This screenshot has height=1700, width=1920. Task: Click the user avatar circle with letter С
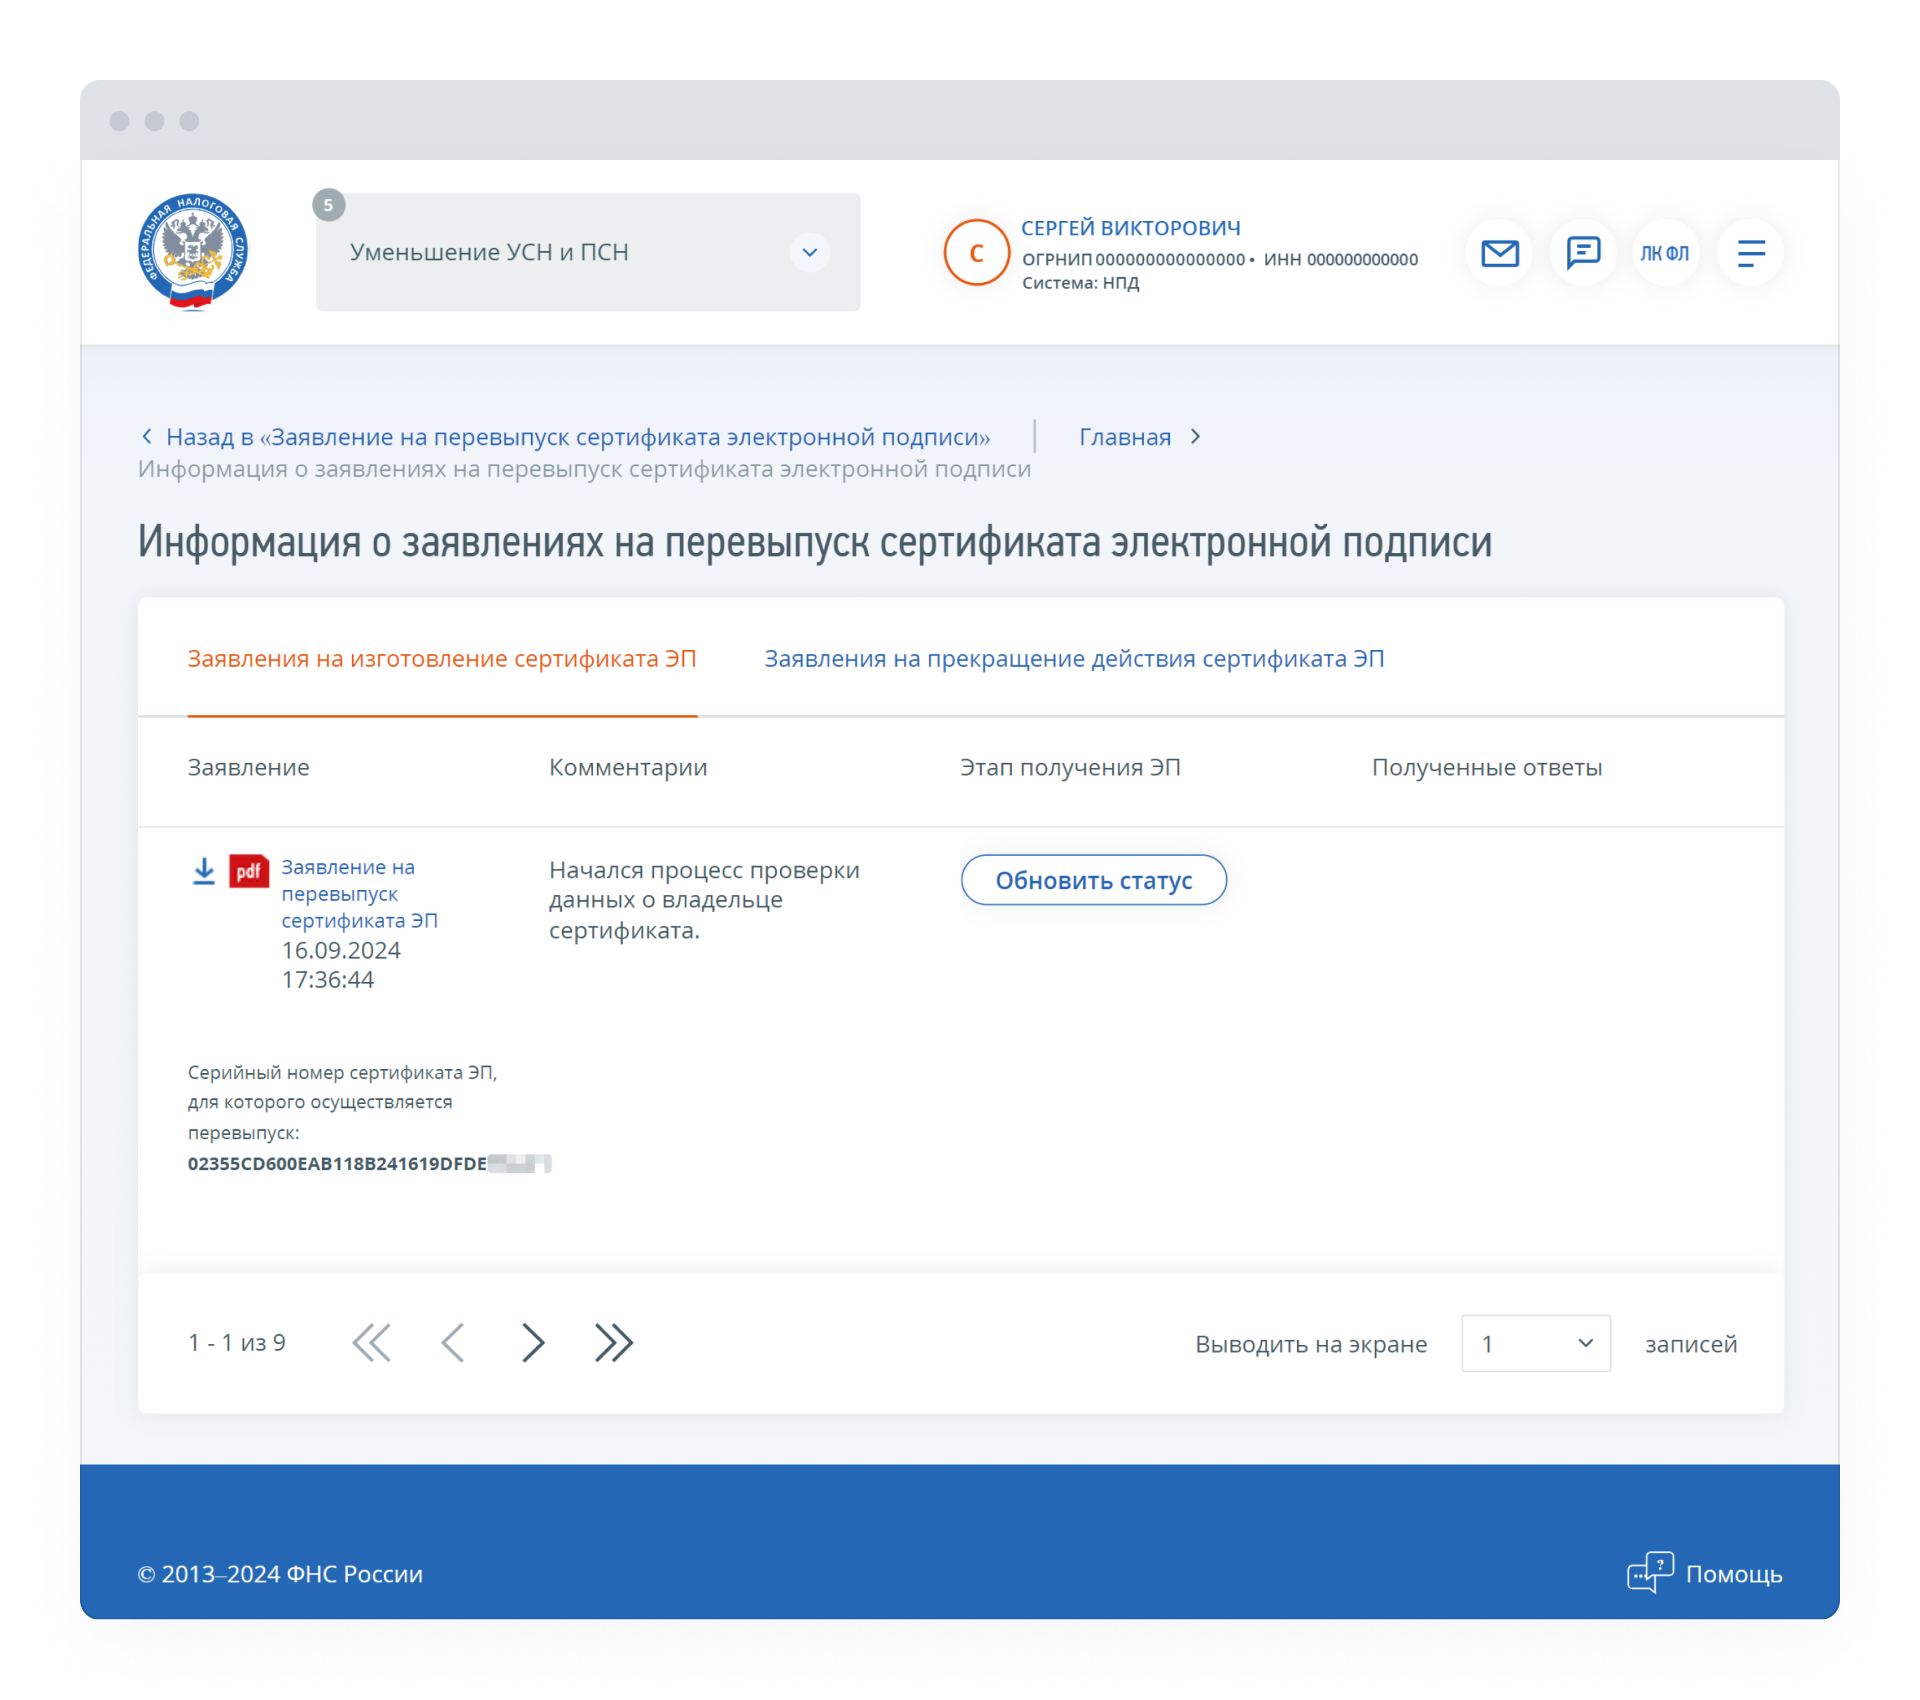click(976, 253)
